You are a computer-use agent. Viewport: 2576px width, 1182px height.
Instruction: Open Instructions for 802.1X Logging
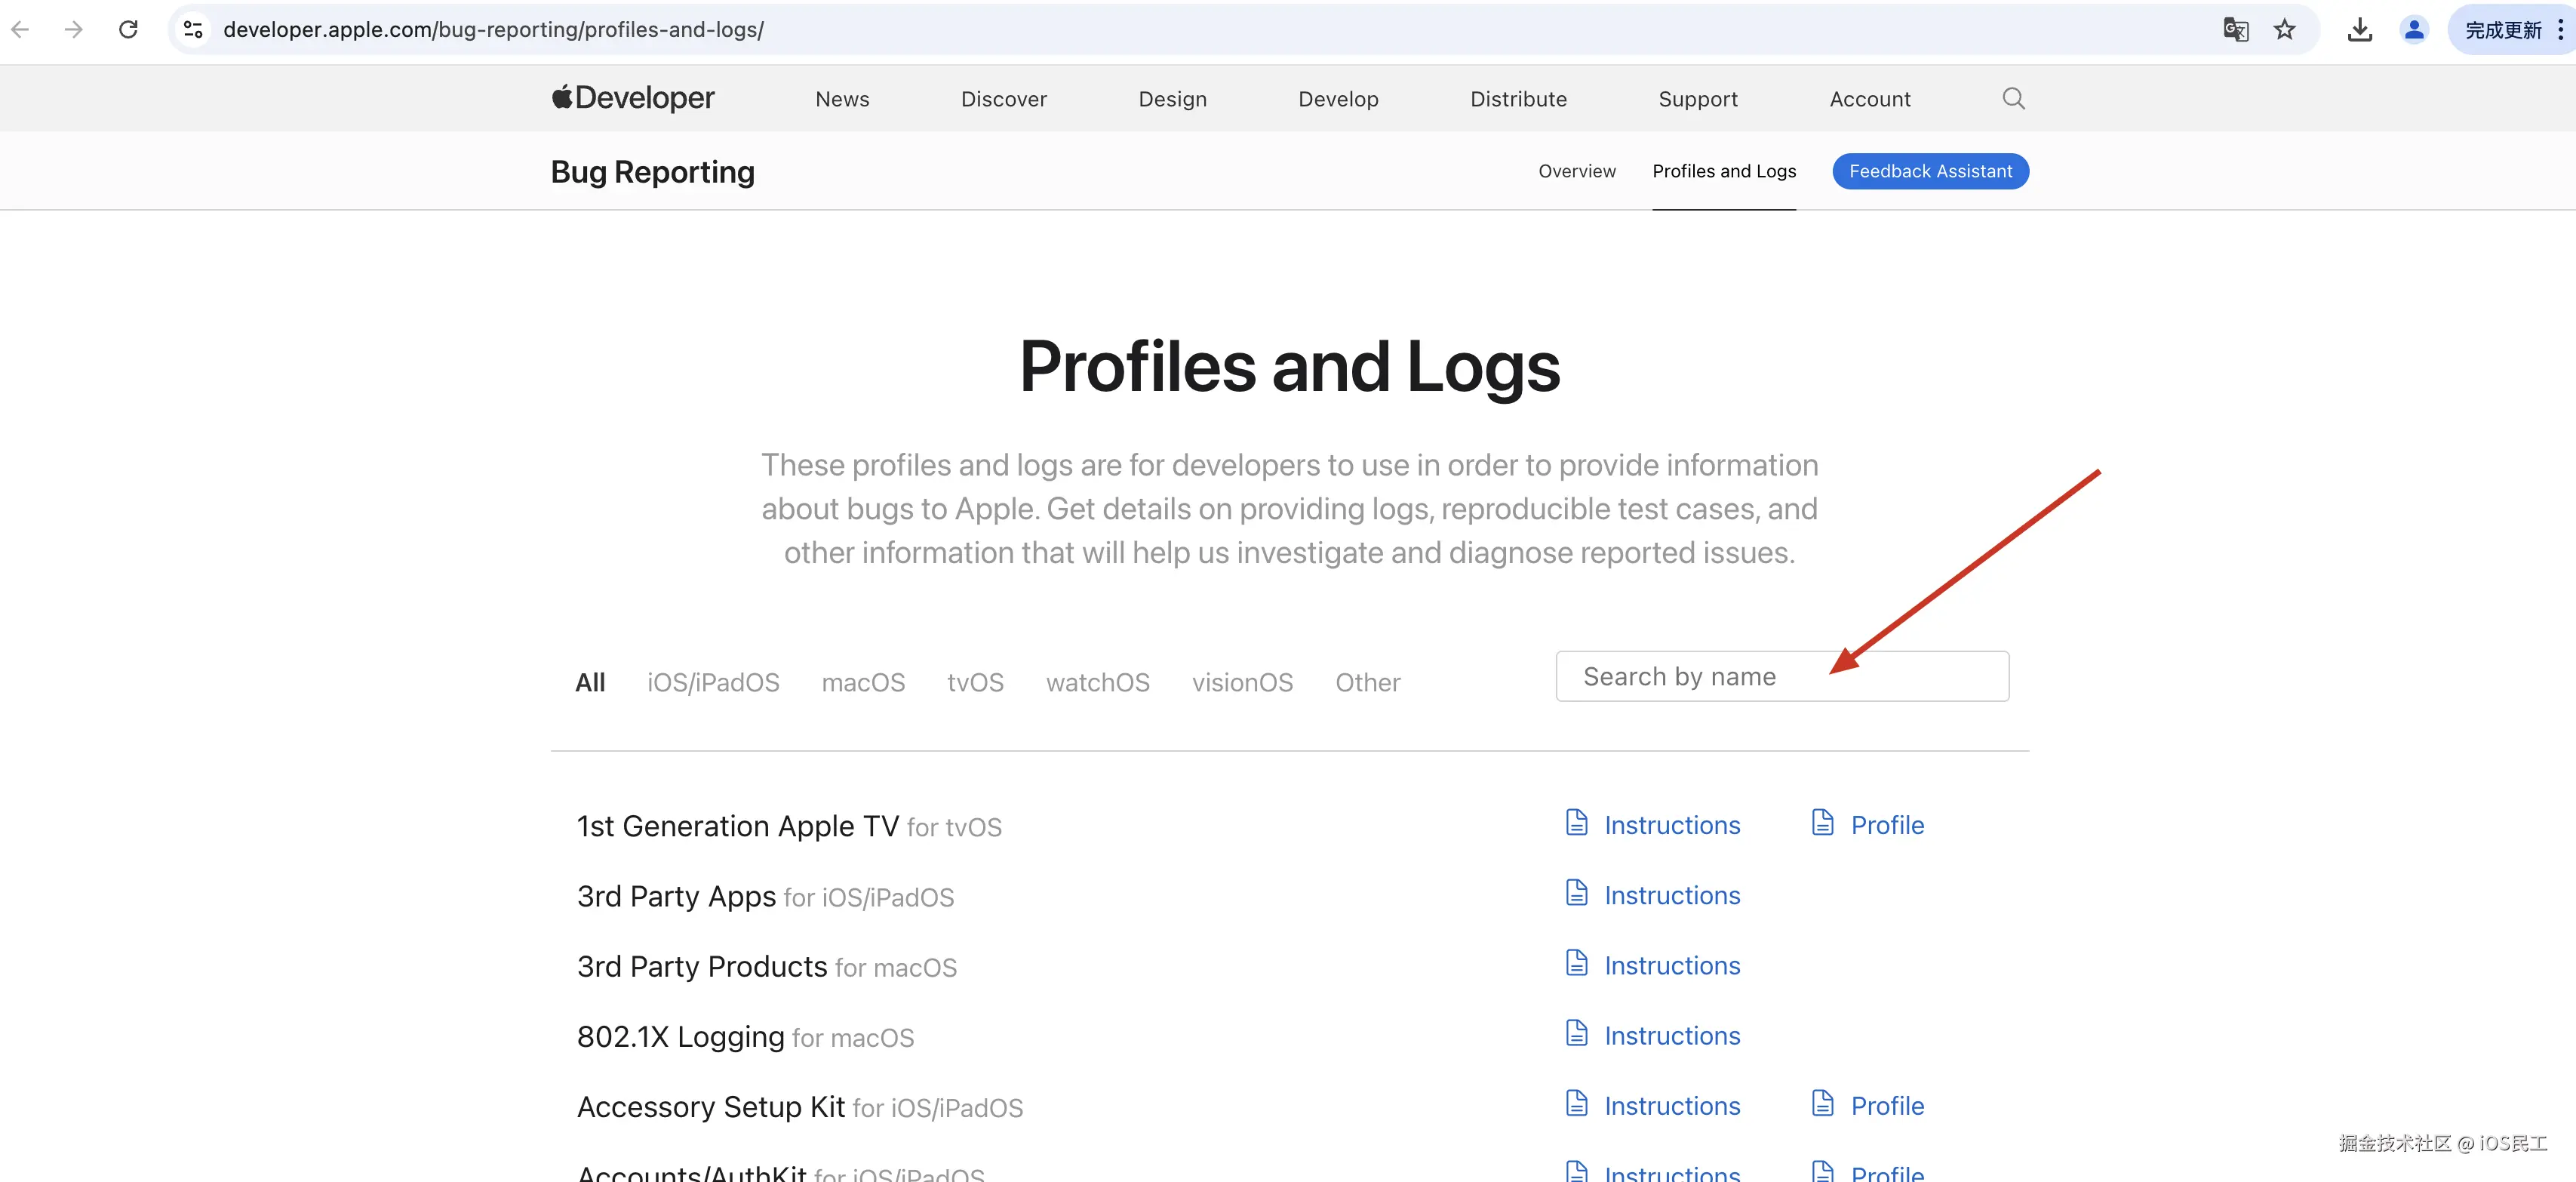[1672, 1035]
